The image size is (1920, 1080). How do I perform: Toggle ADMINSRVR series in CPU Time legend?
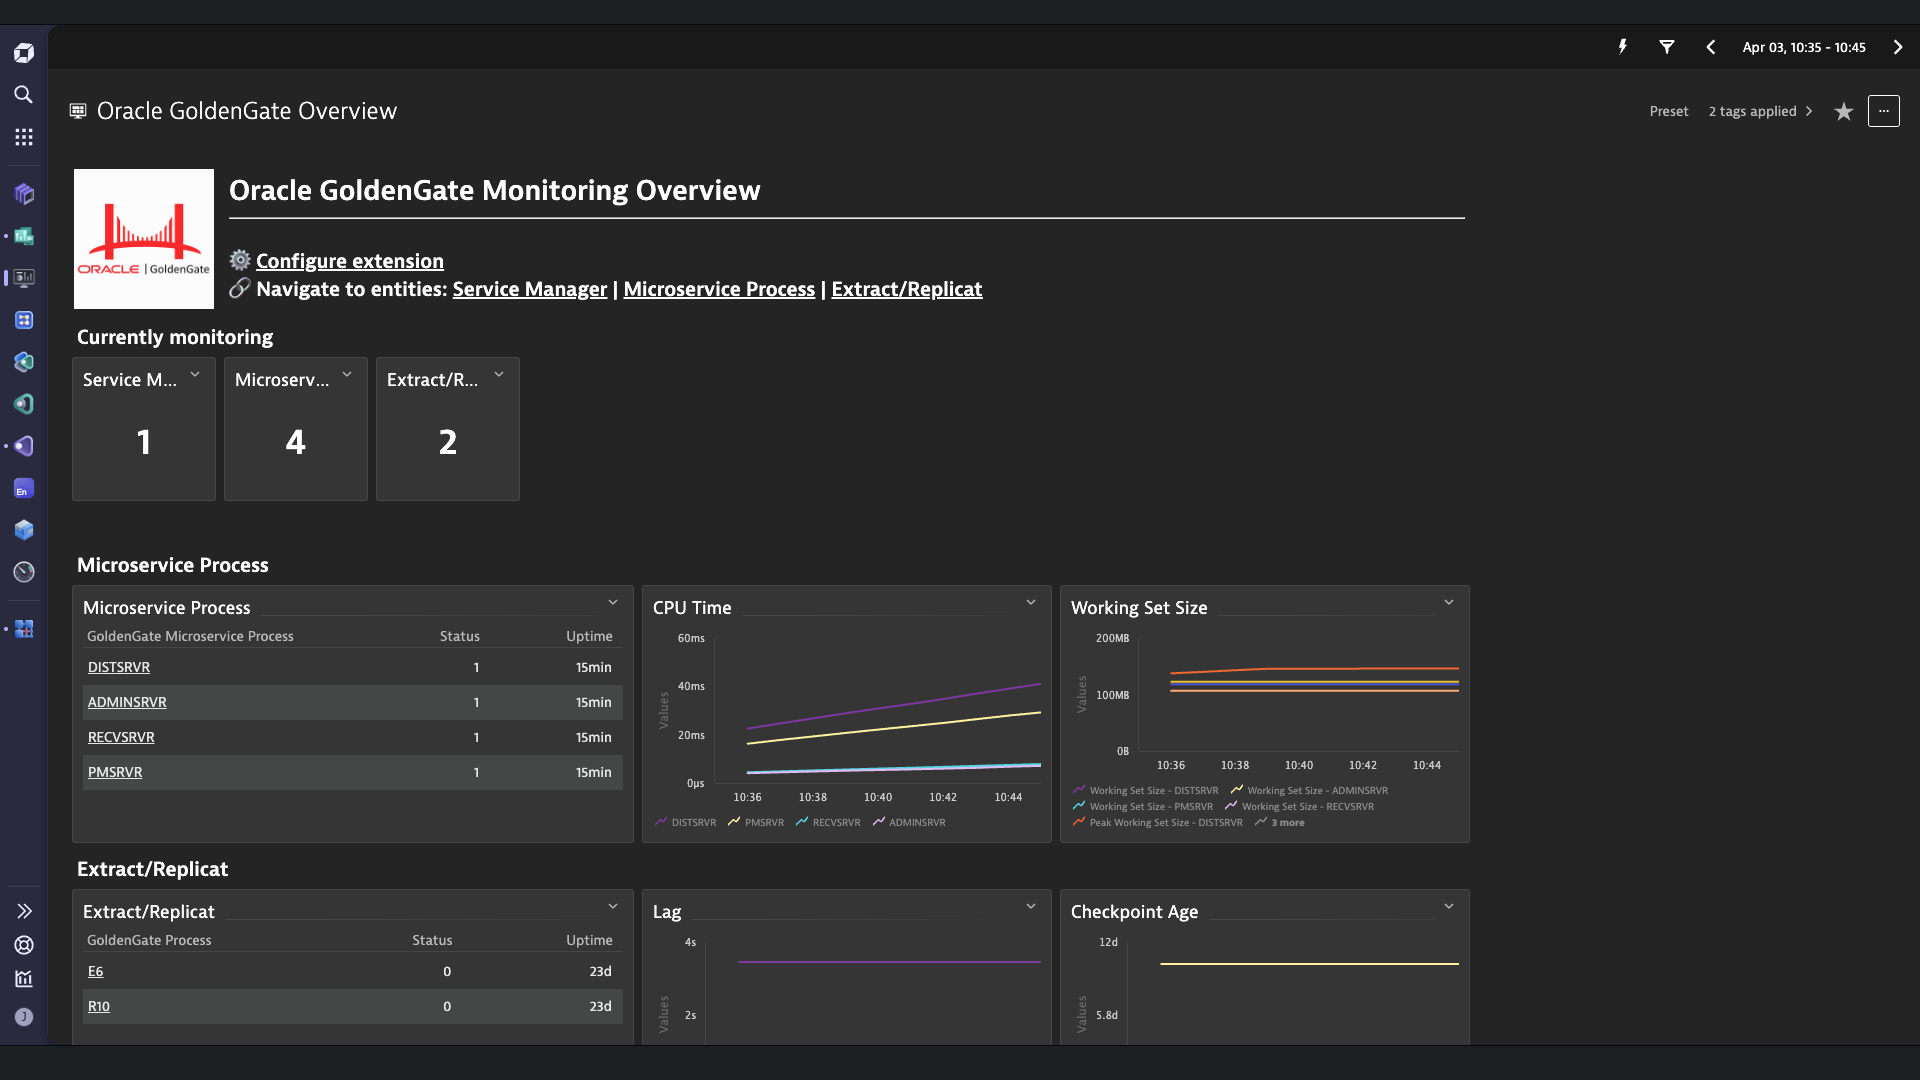click(x=909, y=822)
